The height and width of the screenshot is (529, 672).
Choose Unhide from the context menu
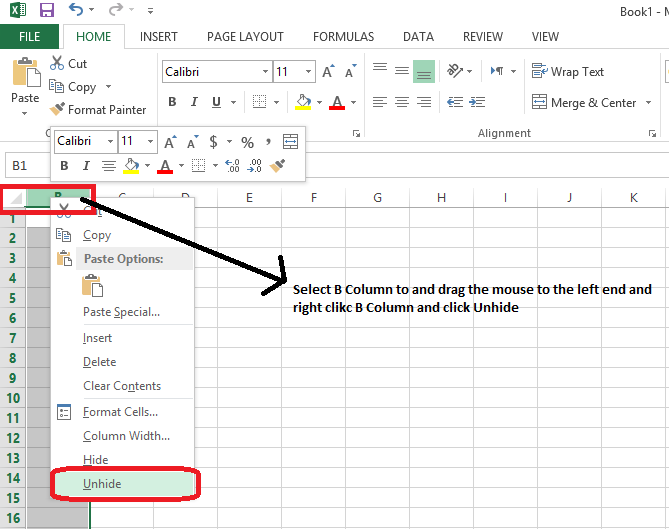tap(102, 484)
